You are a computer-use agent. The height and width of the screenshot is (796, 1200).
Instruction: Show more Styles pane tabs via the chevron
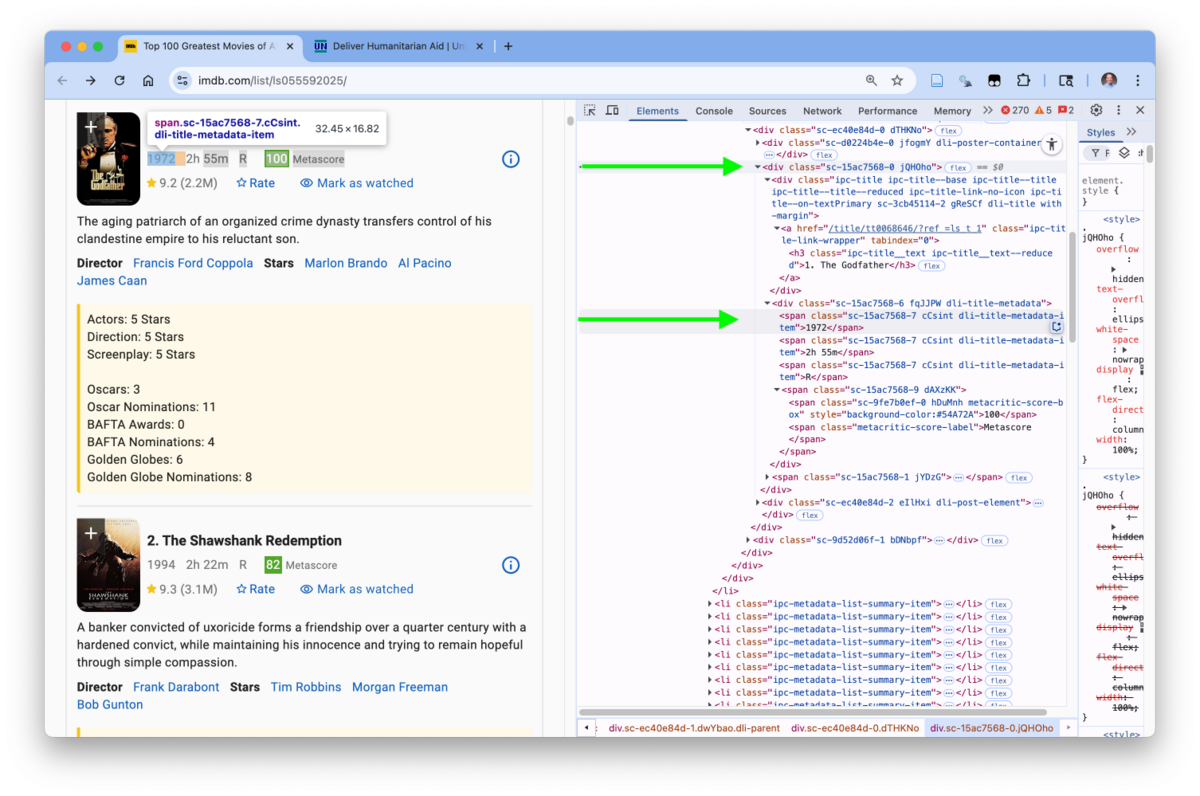point(1131,132)
